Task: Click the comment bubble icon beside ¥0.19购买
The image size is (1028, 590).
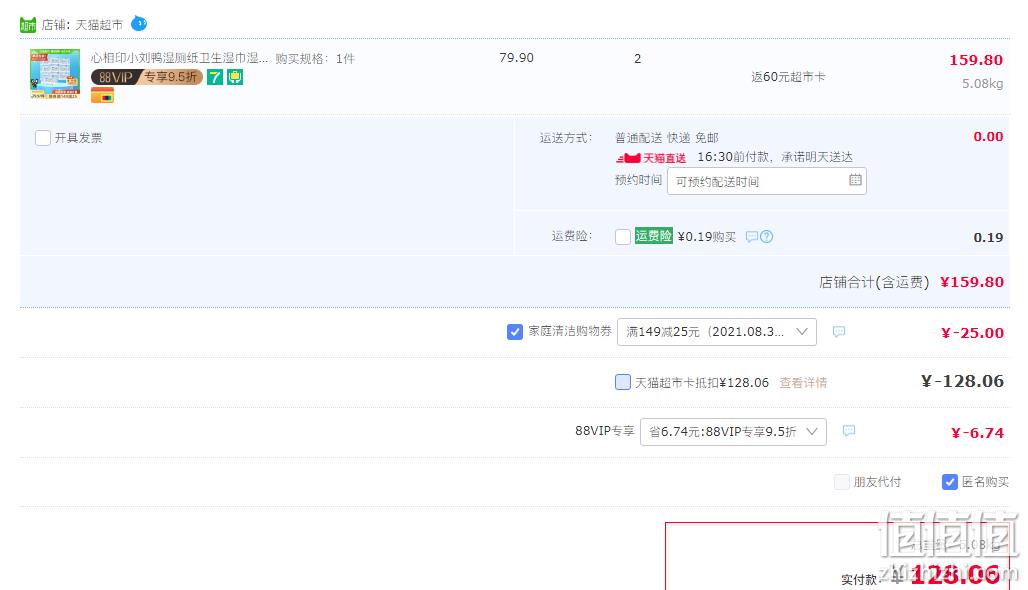Action: click(x=752, y=237)
